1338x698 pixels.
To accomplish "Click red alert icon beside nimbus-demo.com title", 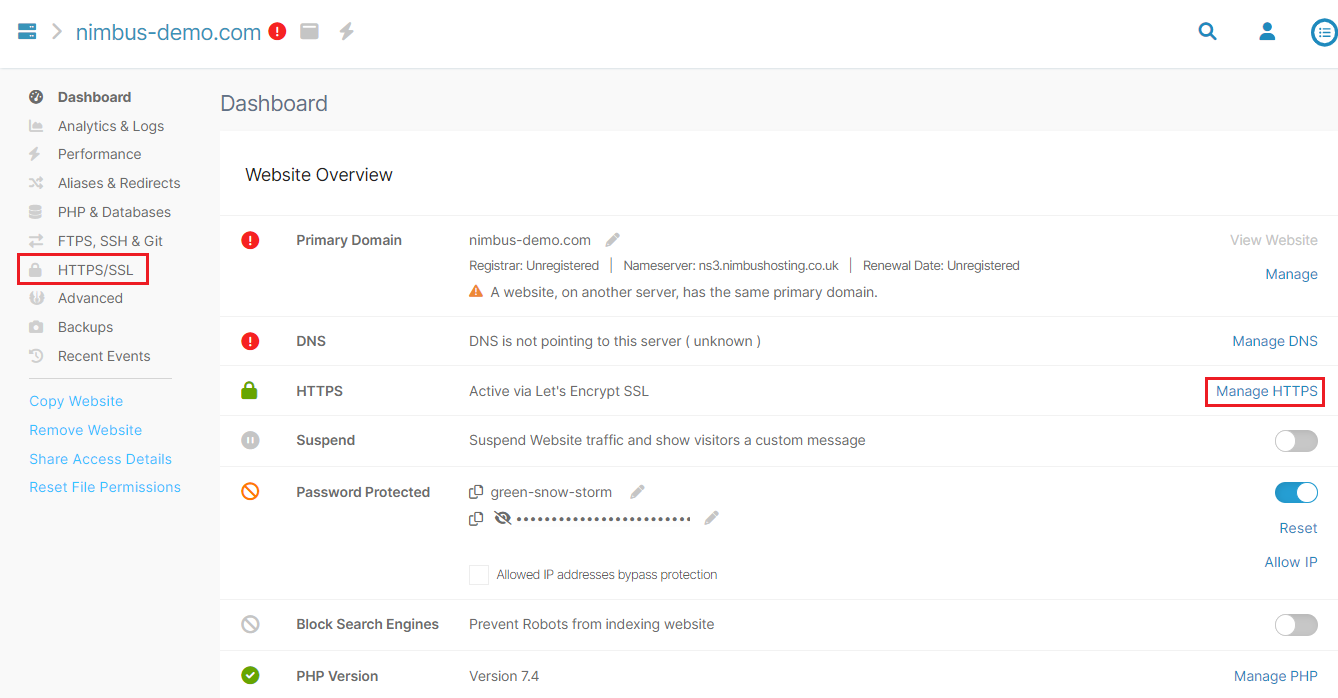I will (x=278, y=32).
